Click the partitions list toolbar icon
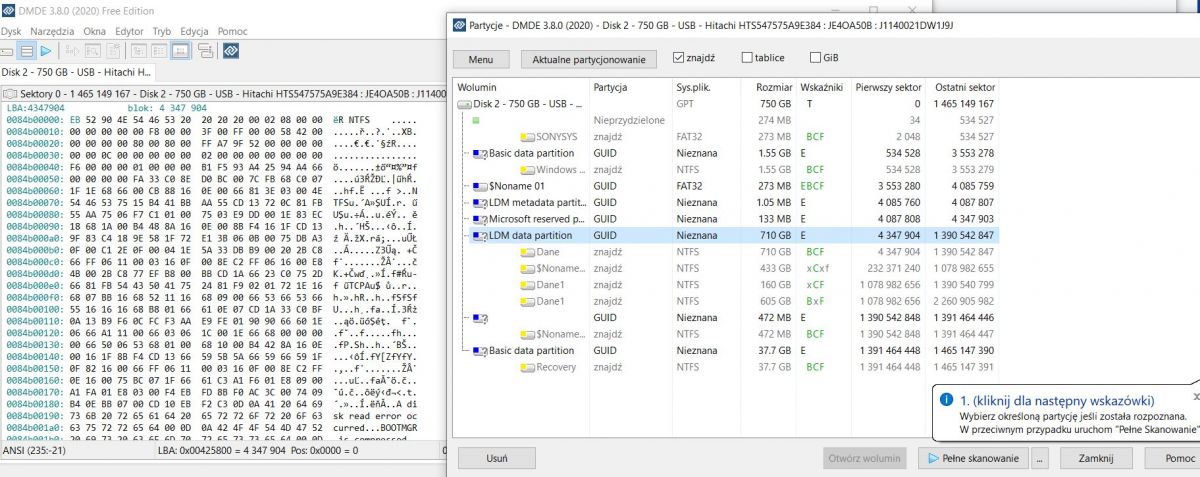This screenshot has width=1200, height=477. 27,50
